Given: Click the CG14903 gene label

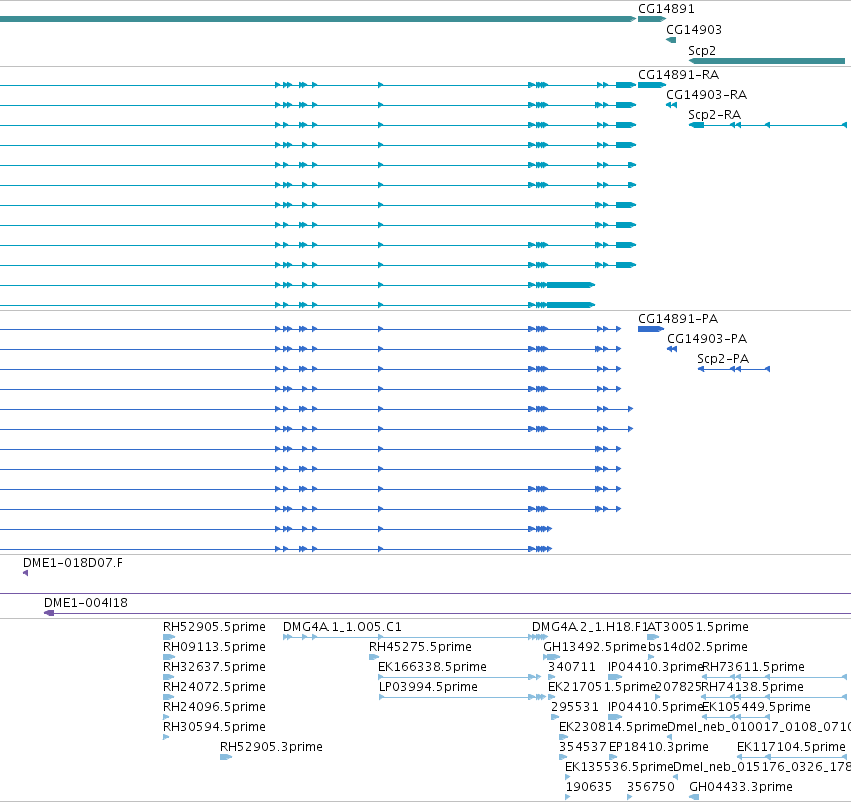Looking at the screenshot, I should coord(694,30).
